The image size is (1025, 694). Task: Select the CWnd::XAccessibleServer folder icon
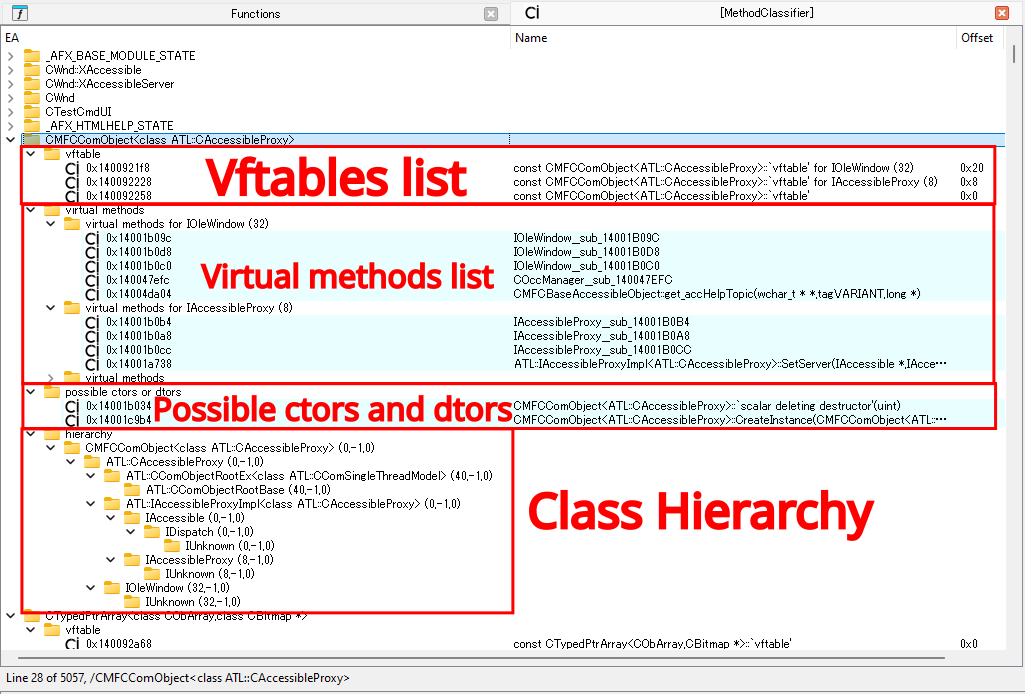click(31, 84)
